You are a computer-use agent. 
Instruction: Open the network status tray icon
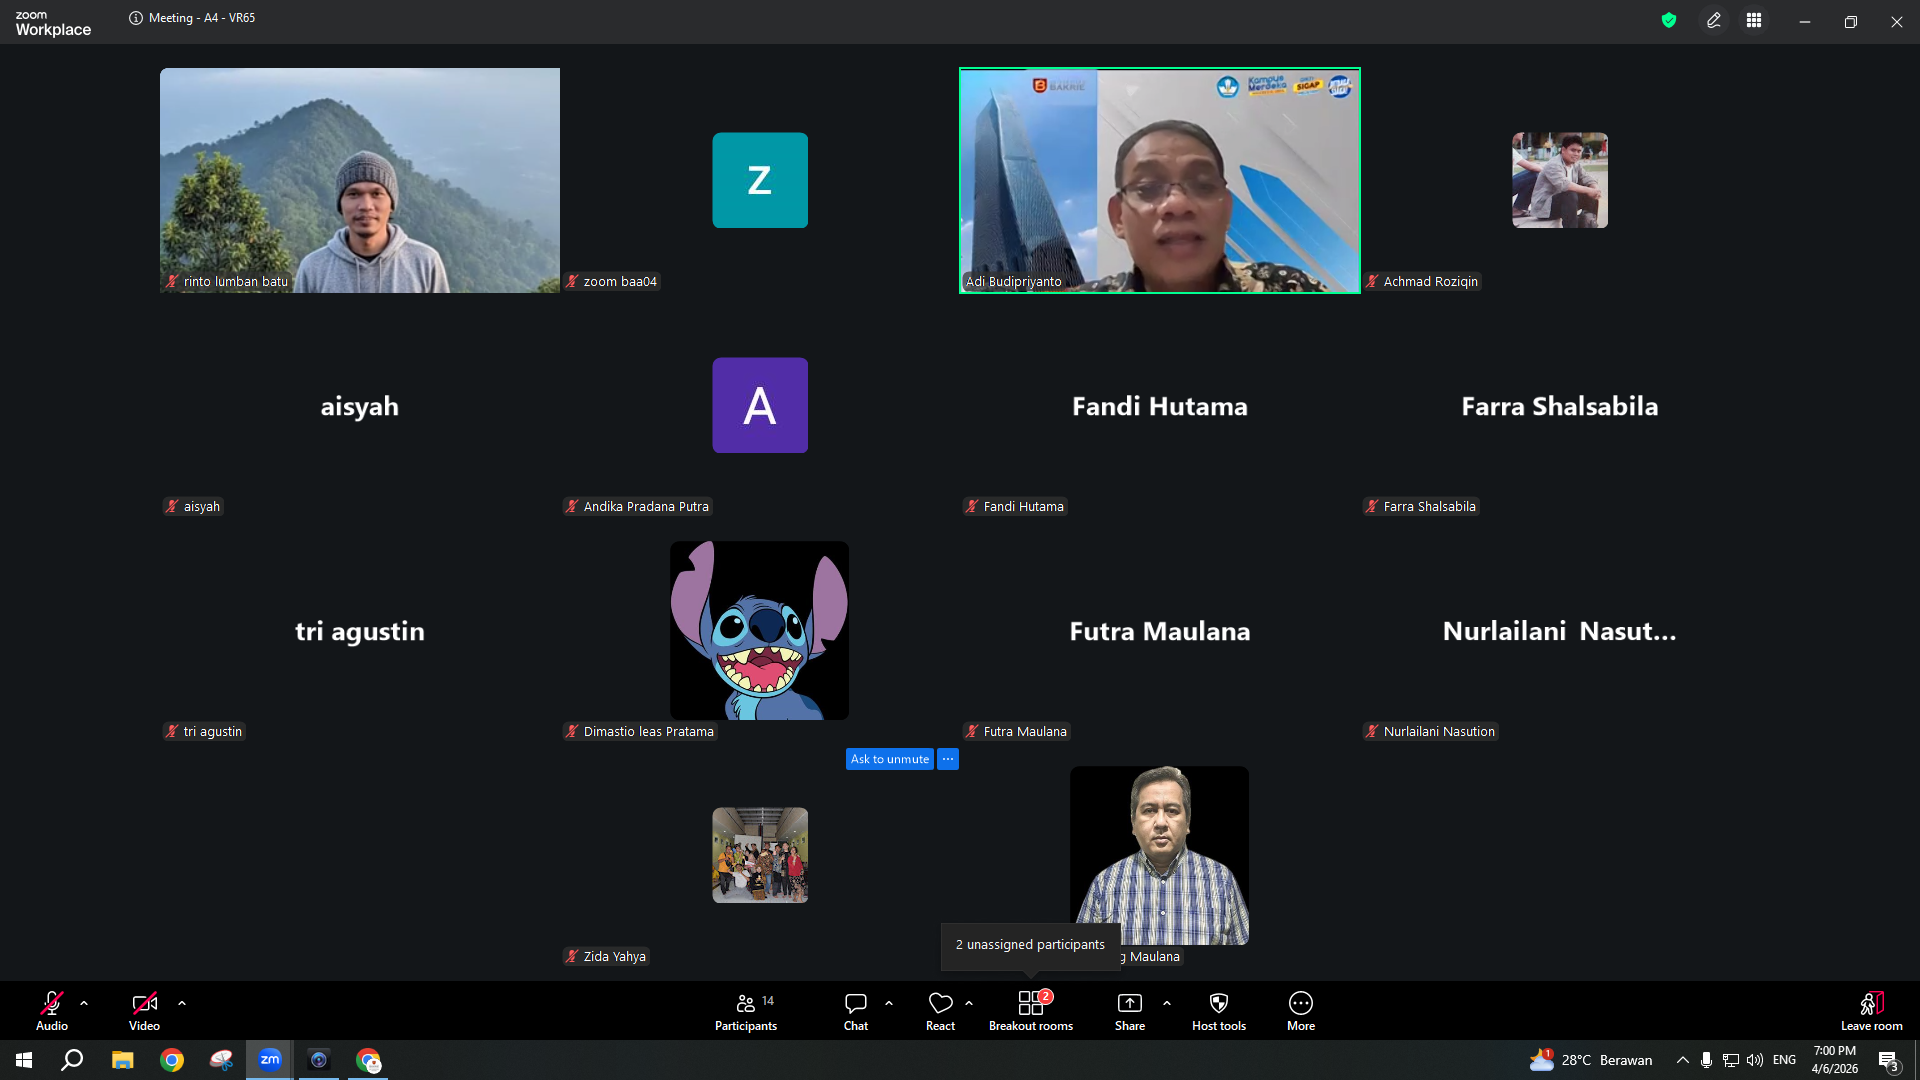1731,1060
